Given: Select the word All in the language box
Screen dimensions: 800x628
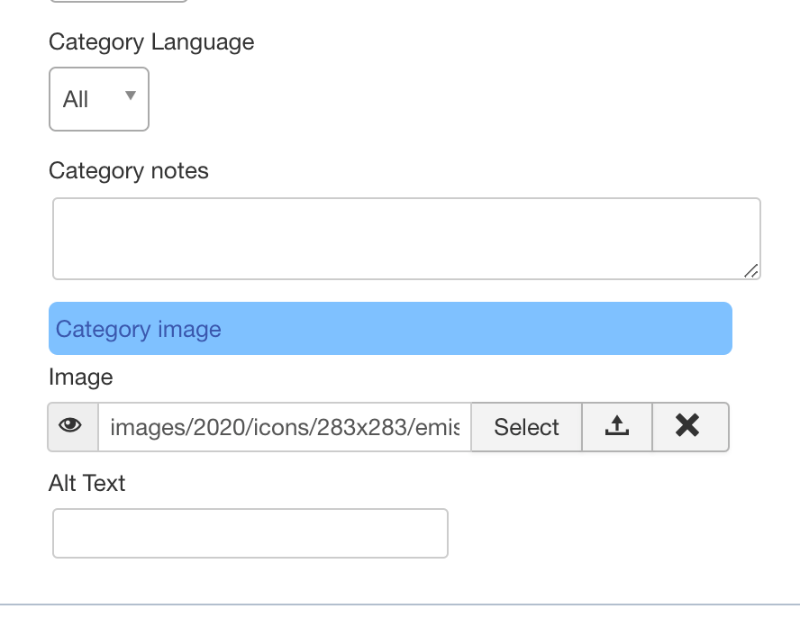Looking at the screenshot, I should [76, 99].
